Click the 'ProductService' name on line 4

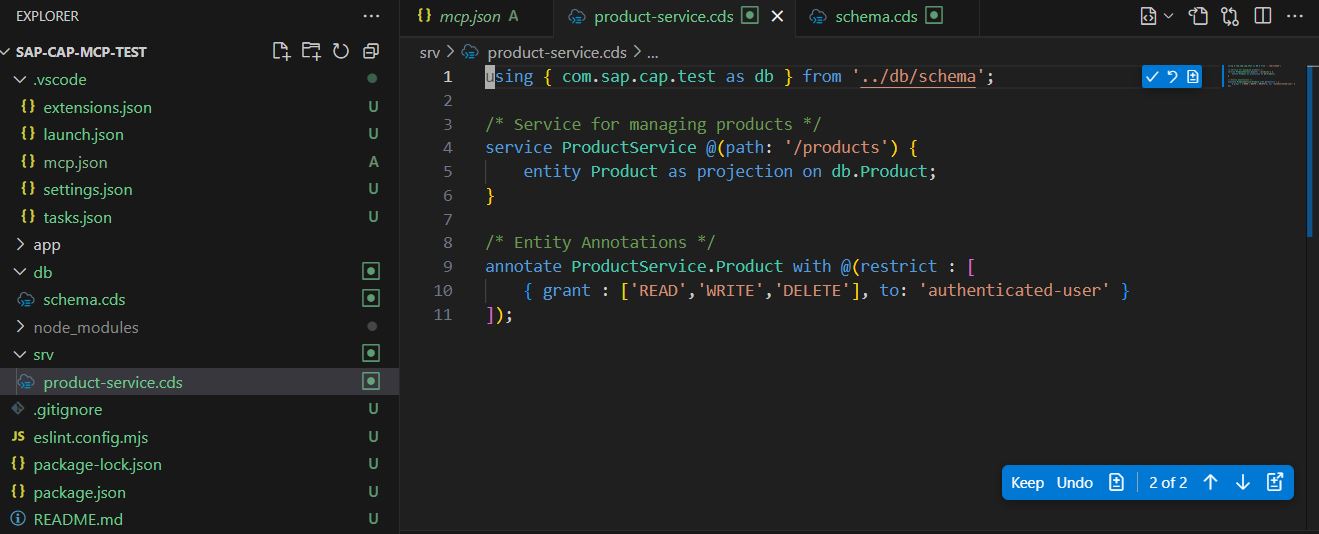click(x=628, y=147)
